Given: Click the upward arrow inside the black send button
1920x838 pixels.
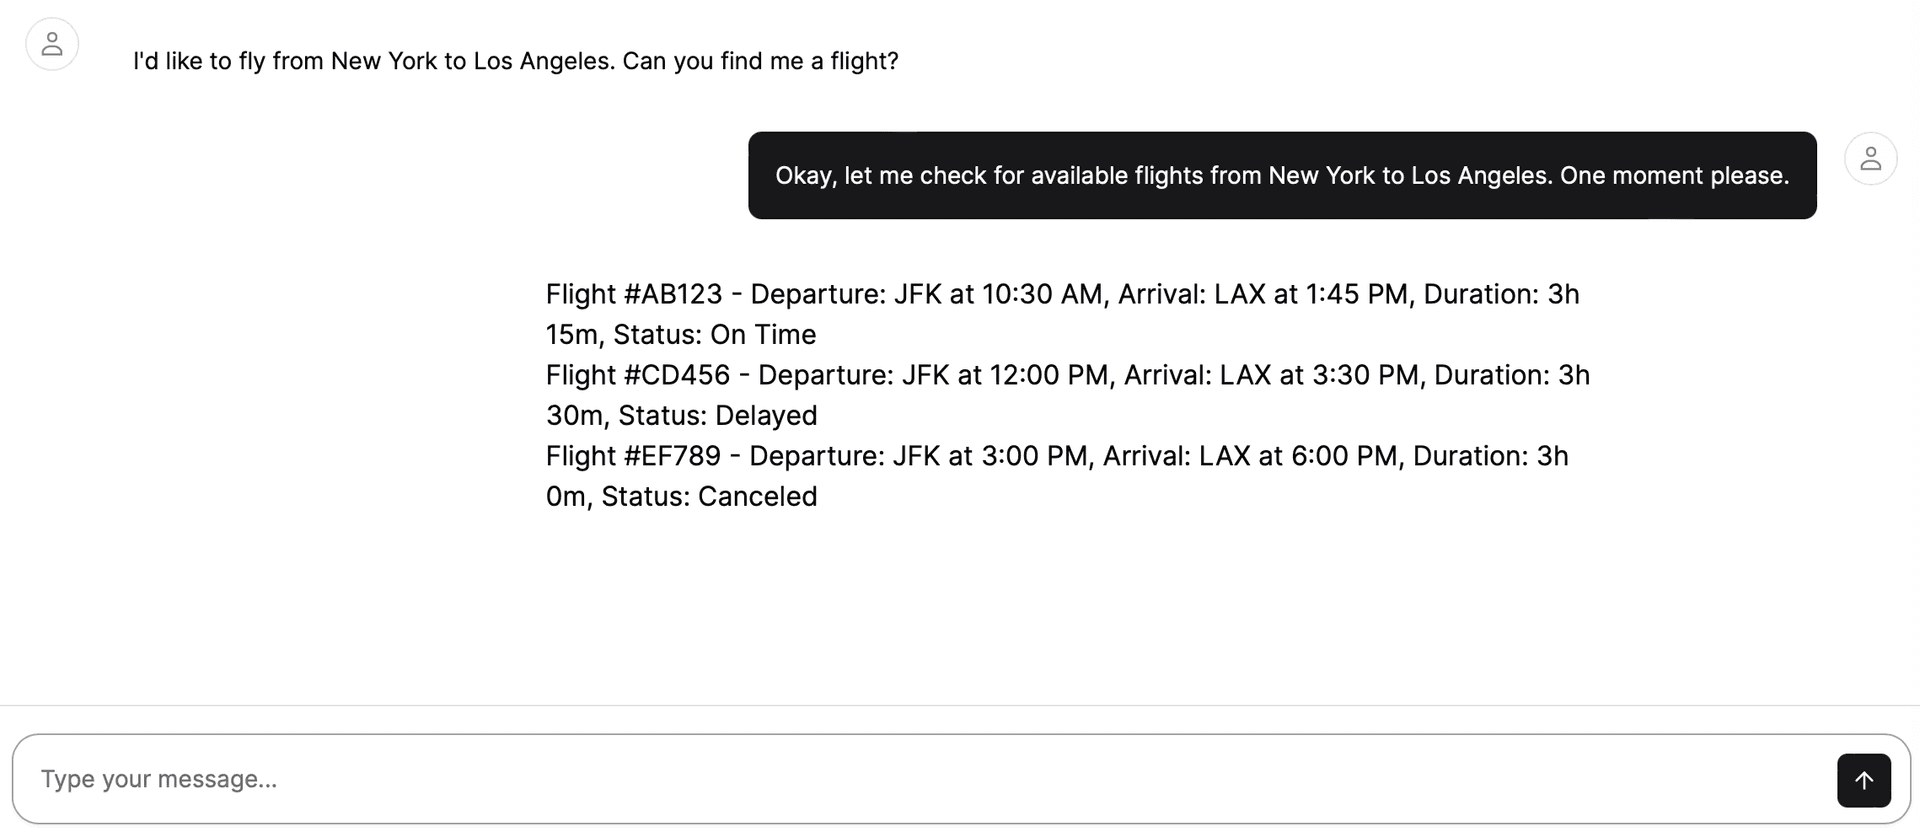Looking at the screenshot, I should click(x=1864, y=779).
